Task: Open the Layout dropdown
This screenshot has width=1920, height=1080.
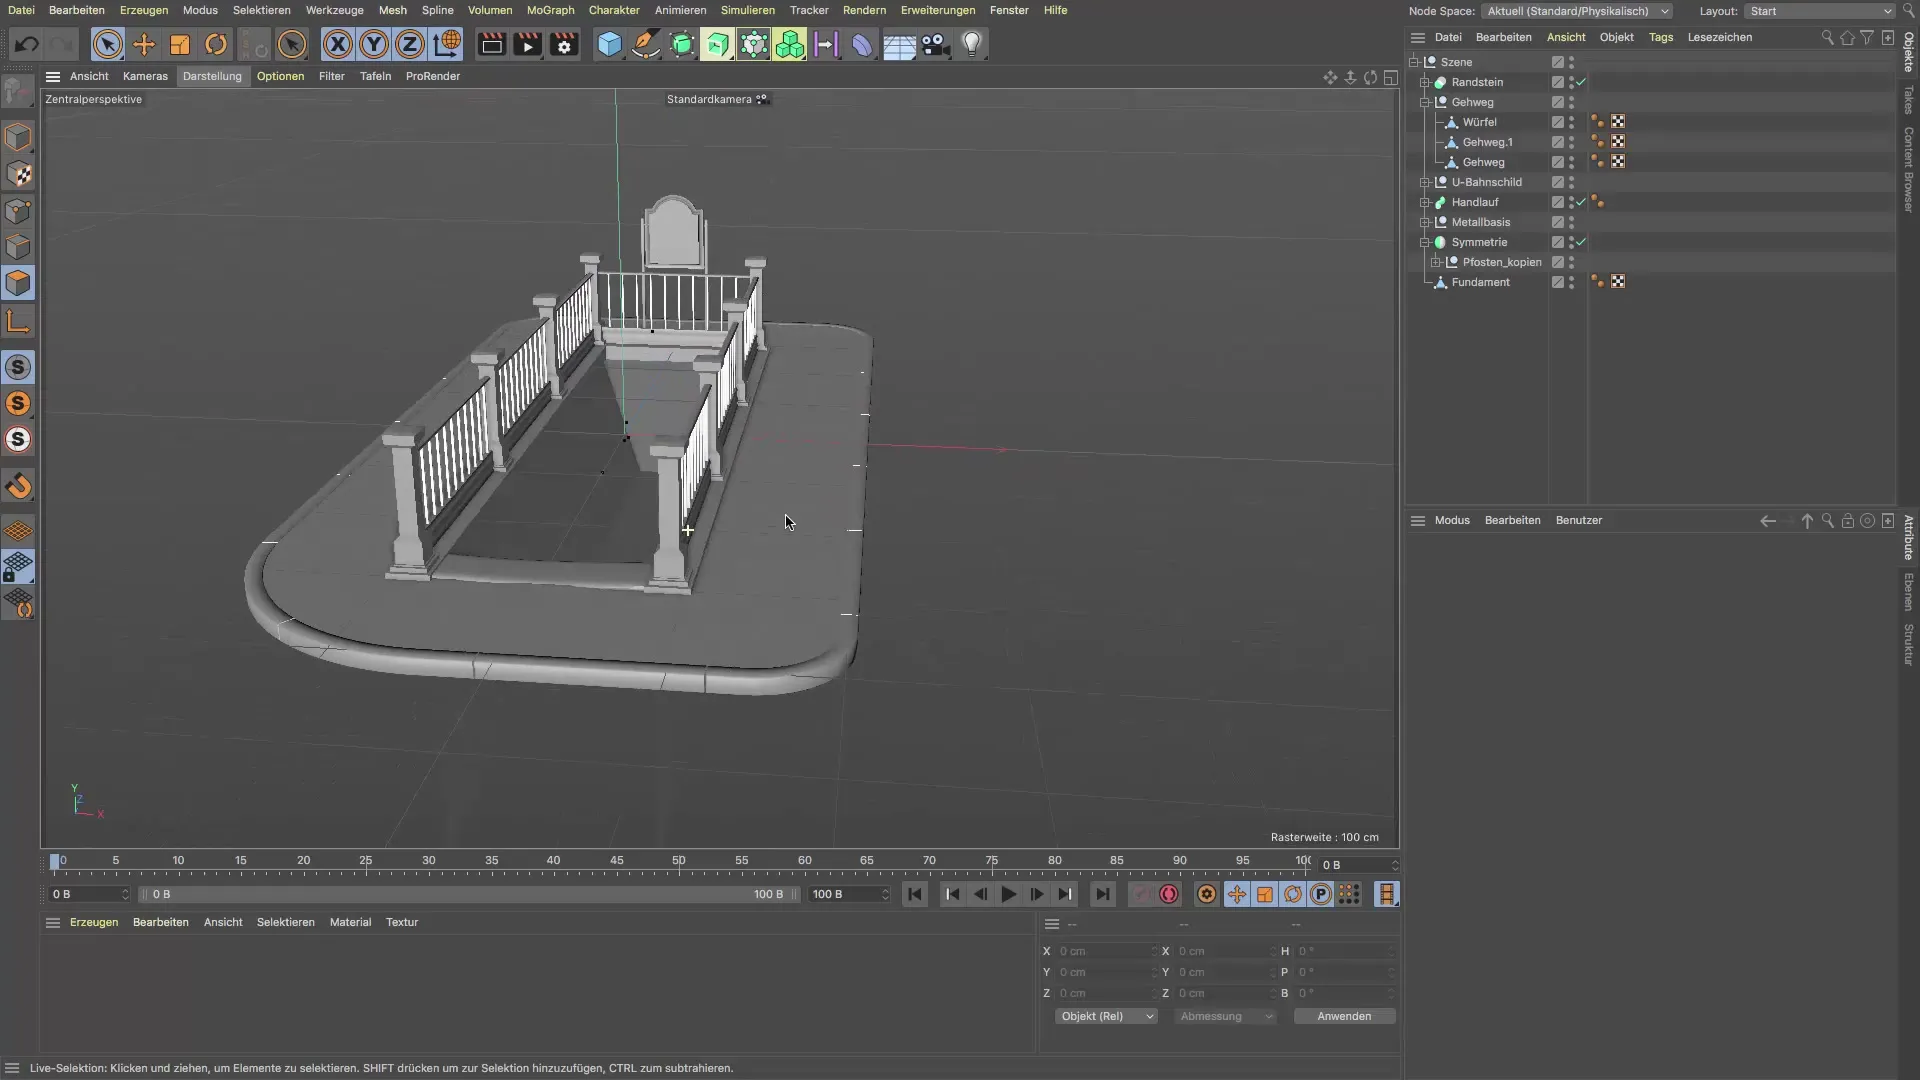Action: (x=1820, y=11)
